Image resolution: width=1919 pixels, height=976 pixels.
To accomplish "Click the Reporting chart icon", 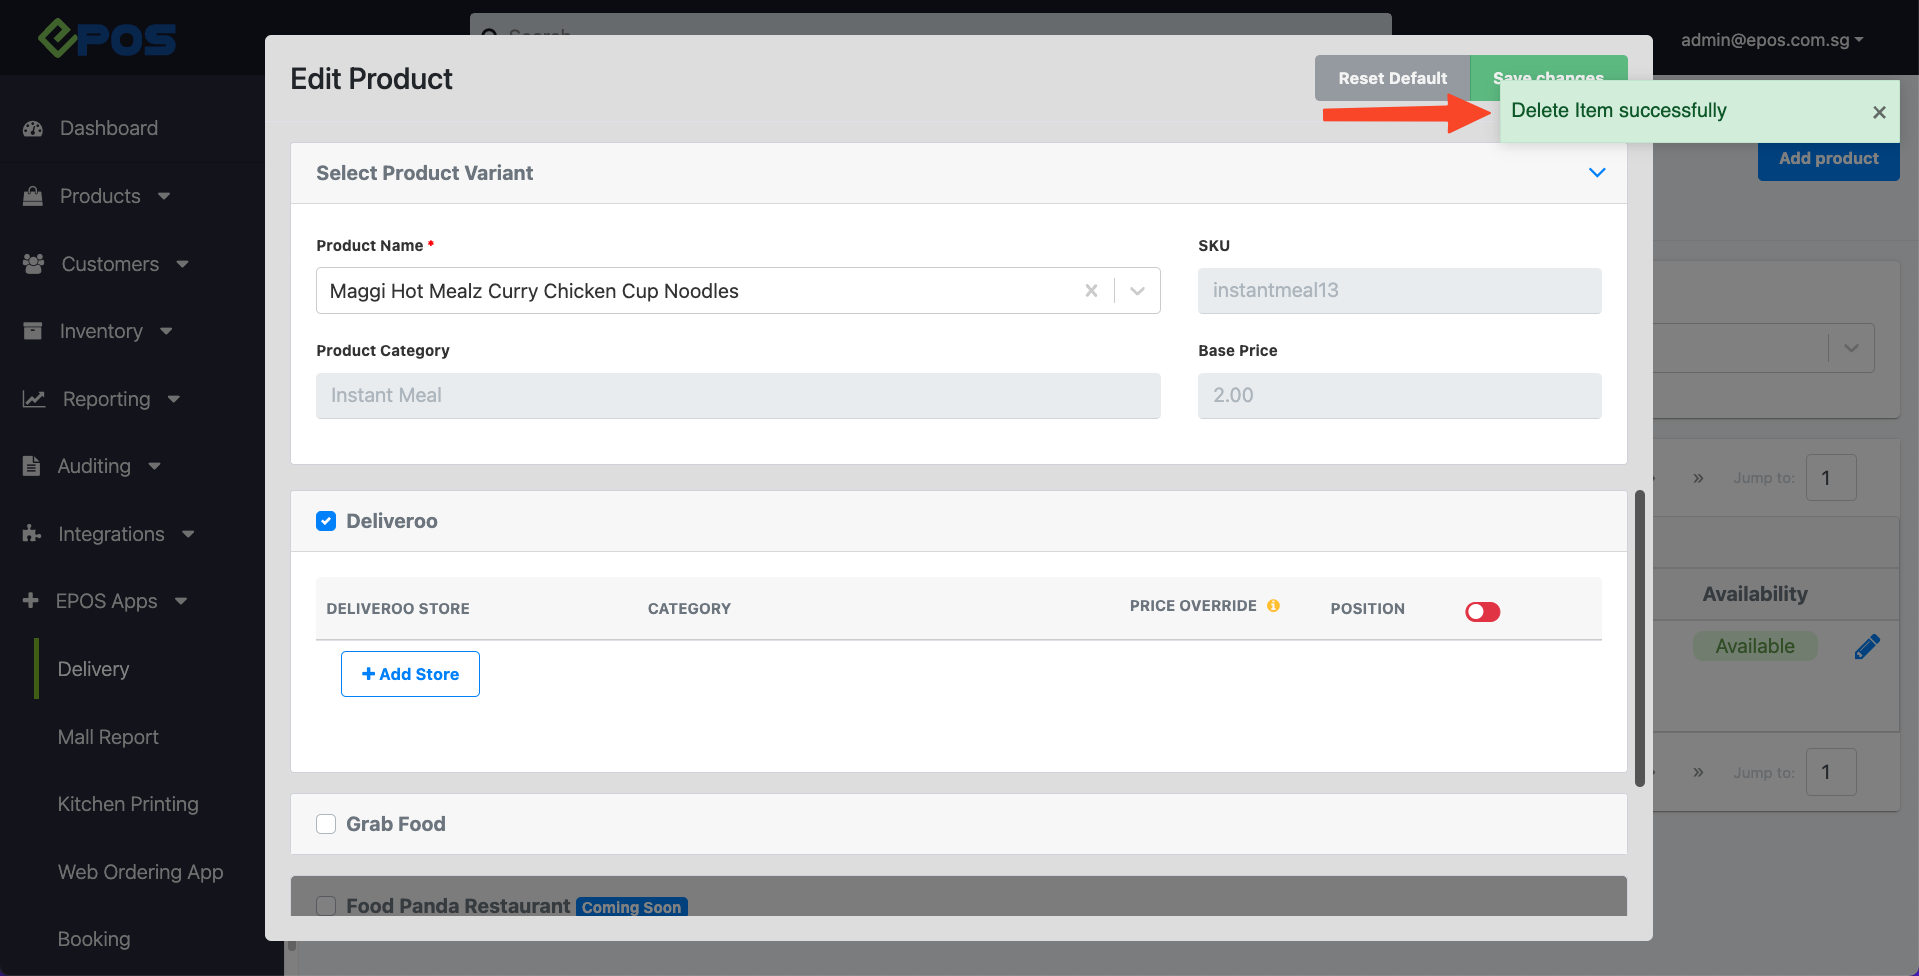I will pyautogui.click(x=34, y=399).
